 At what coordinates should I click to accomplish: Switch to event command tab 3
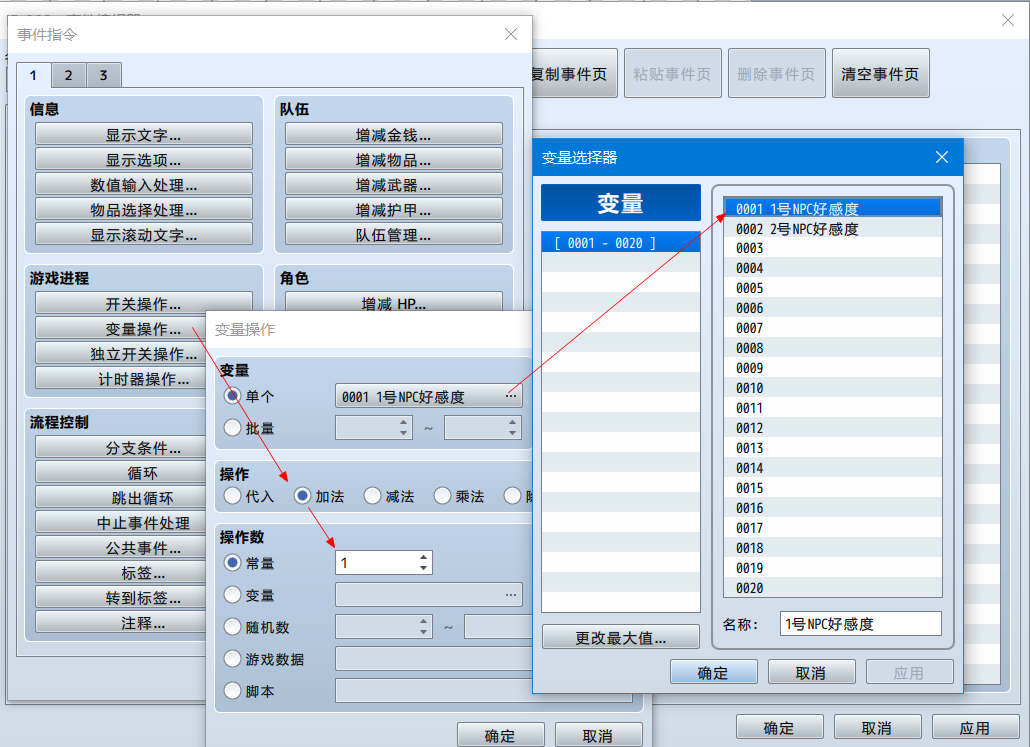point(103,75)
